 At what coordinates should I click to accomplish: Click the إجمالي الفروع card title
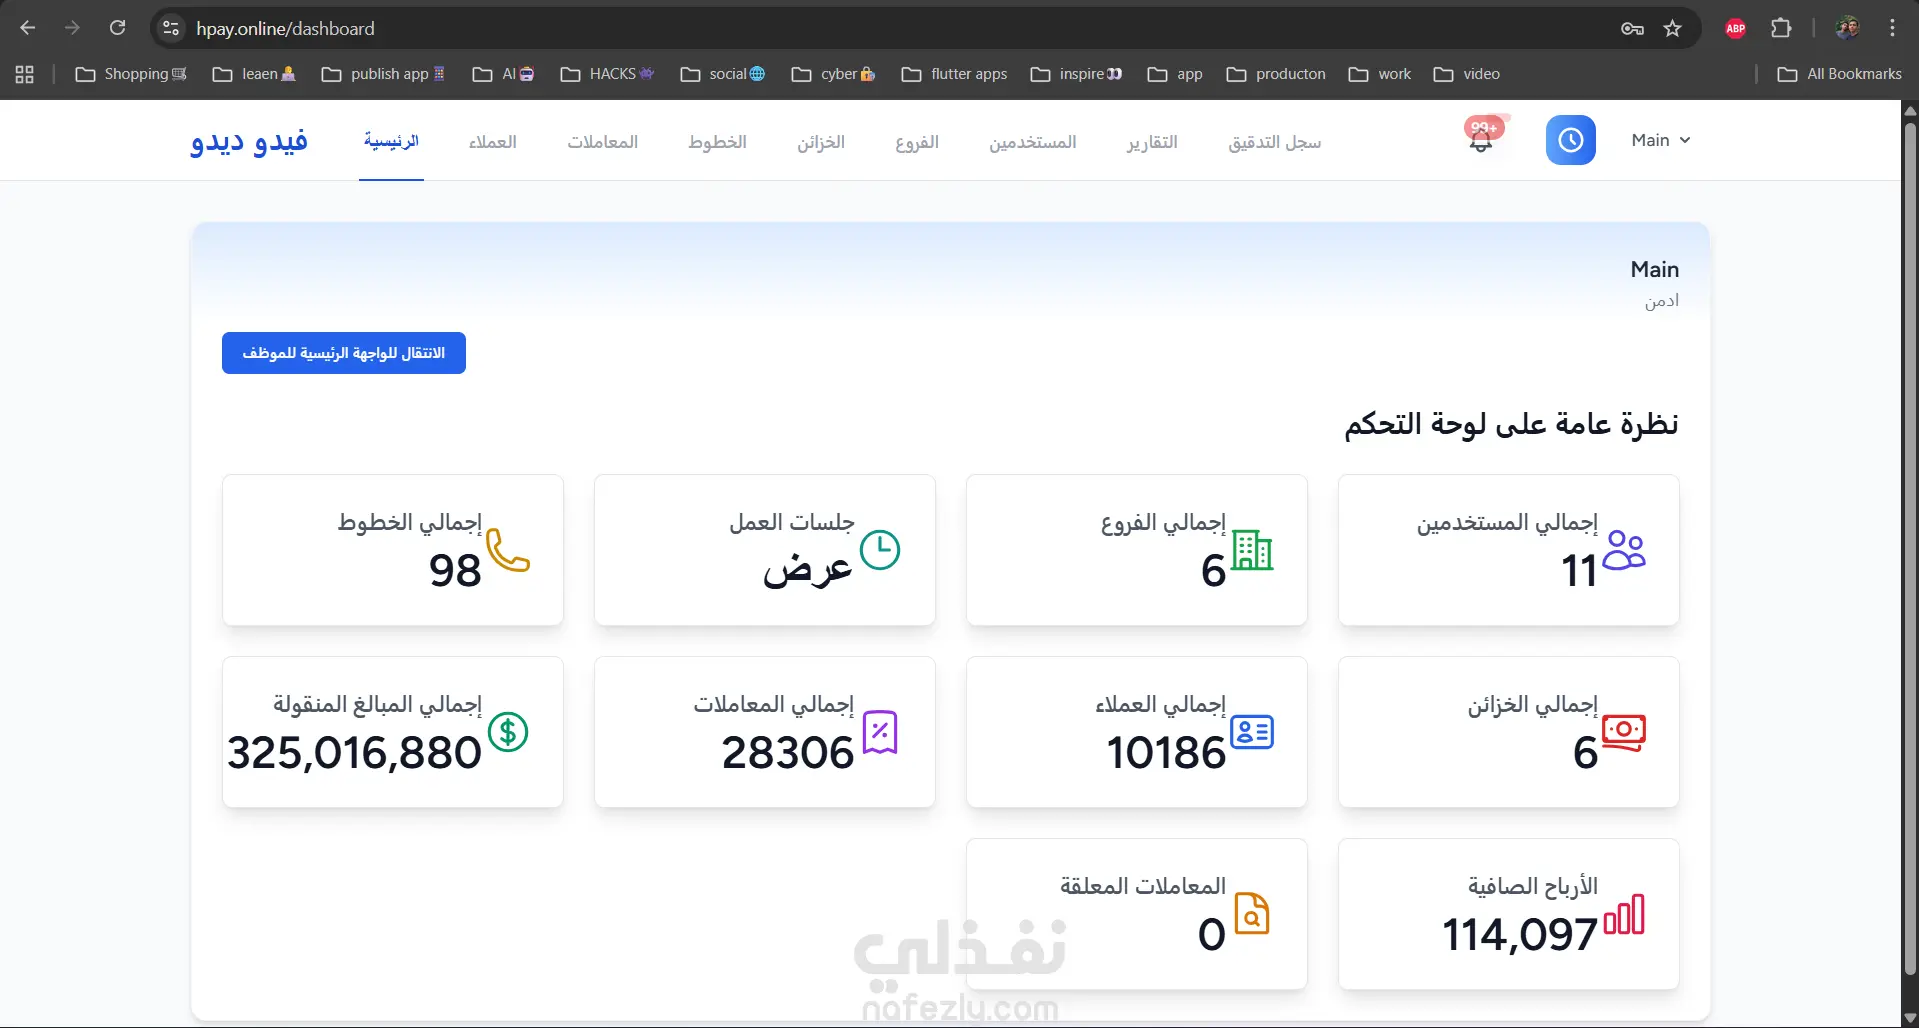pos(1163,523)
